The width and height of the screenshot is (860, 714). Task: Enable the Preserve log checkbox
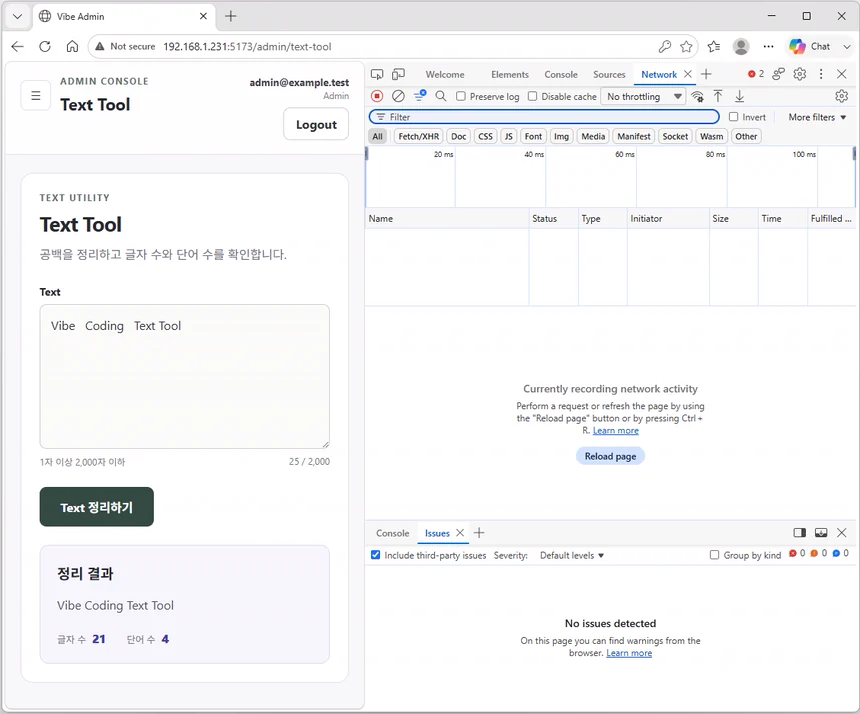coord(461,97)
